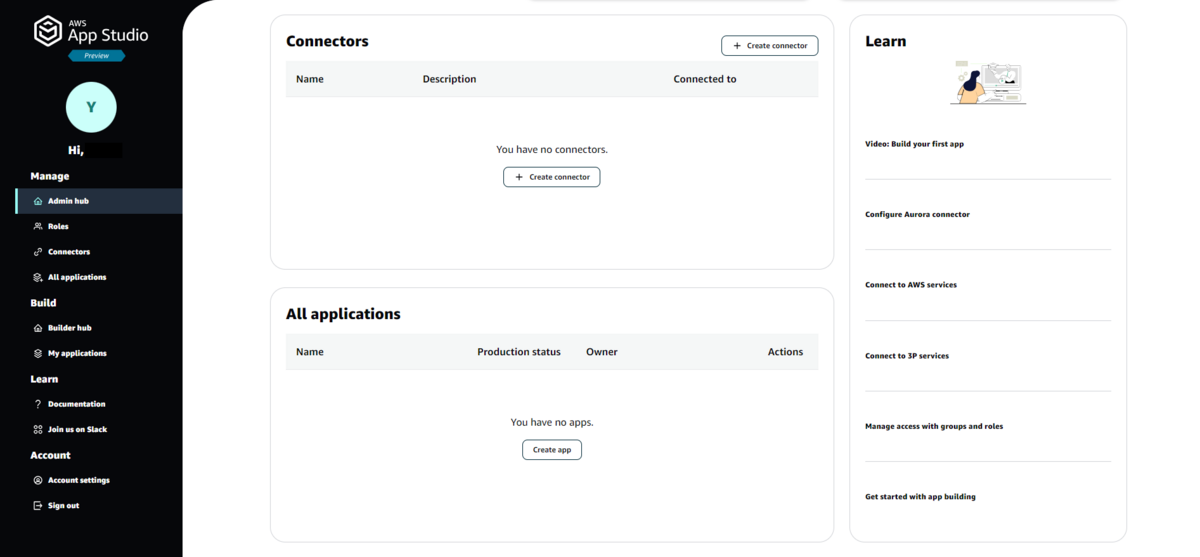The height and width of the screenshot is (557, 1200).
Task: Click Create connector button under empty message
Action: click(552, 177)
